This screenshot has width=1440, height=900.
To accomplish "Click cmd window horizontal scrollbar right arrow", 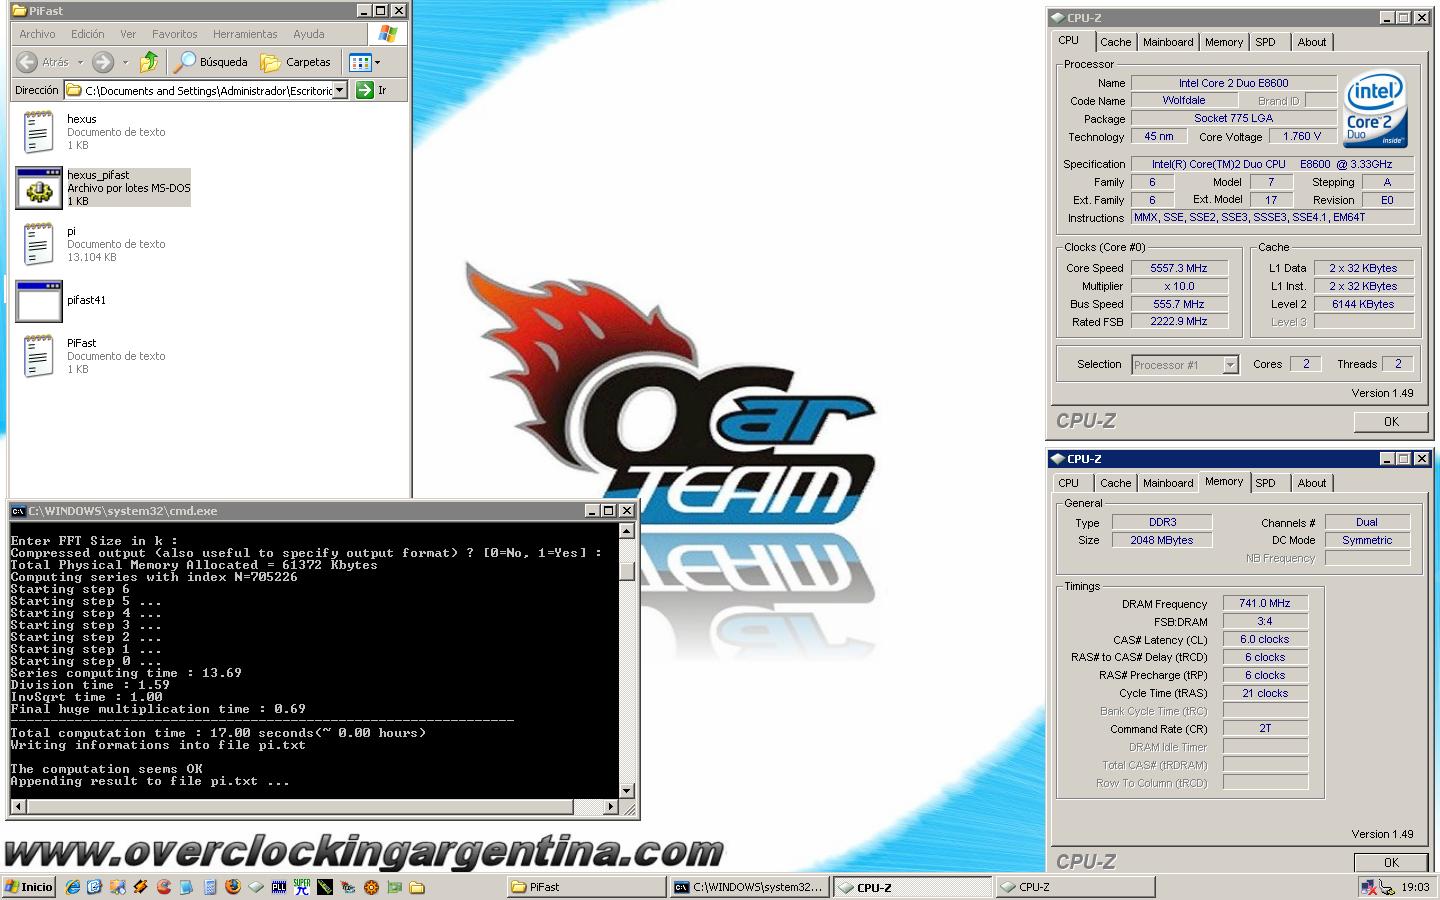I will [x=611, y=806].
